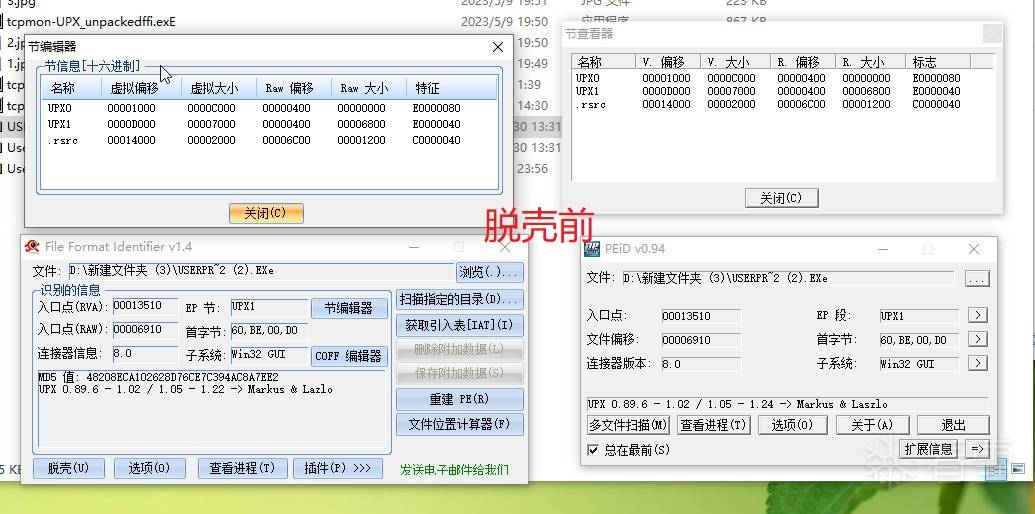Viewport: 1035px width, 514px height.
Task: Select Raw 偏移 column header in 节编辑器
Action: coord(294,88)
